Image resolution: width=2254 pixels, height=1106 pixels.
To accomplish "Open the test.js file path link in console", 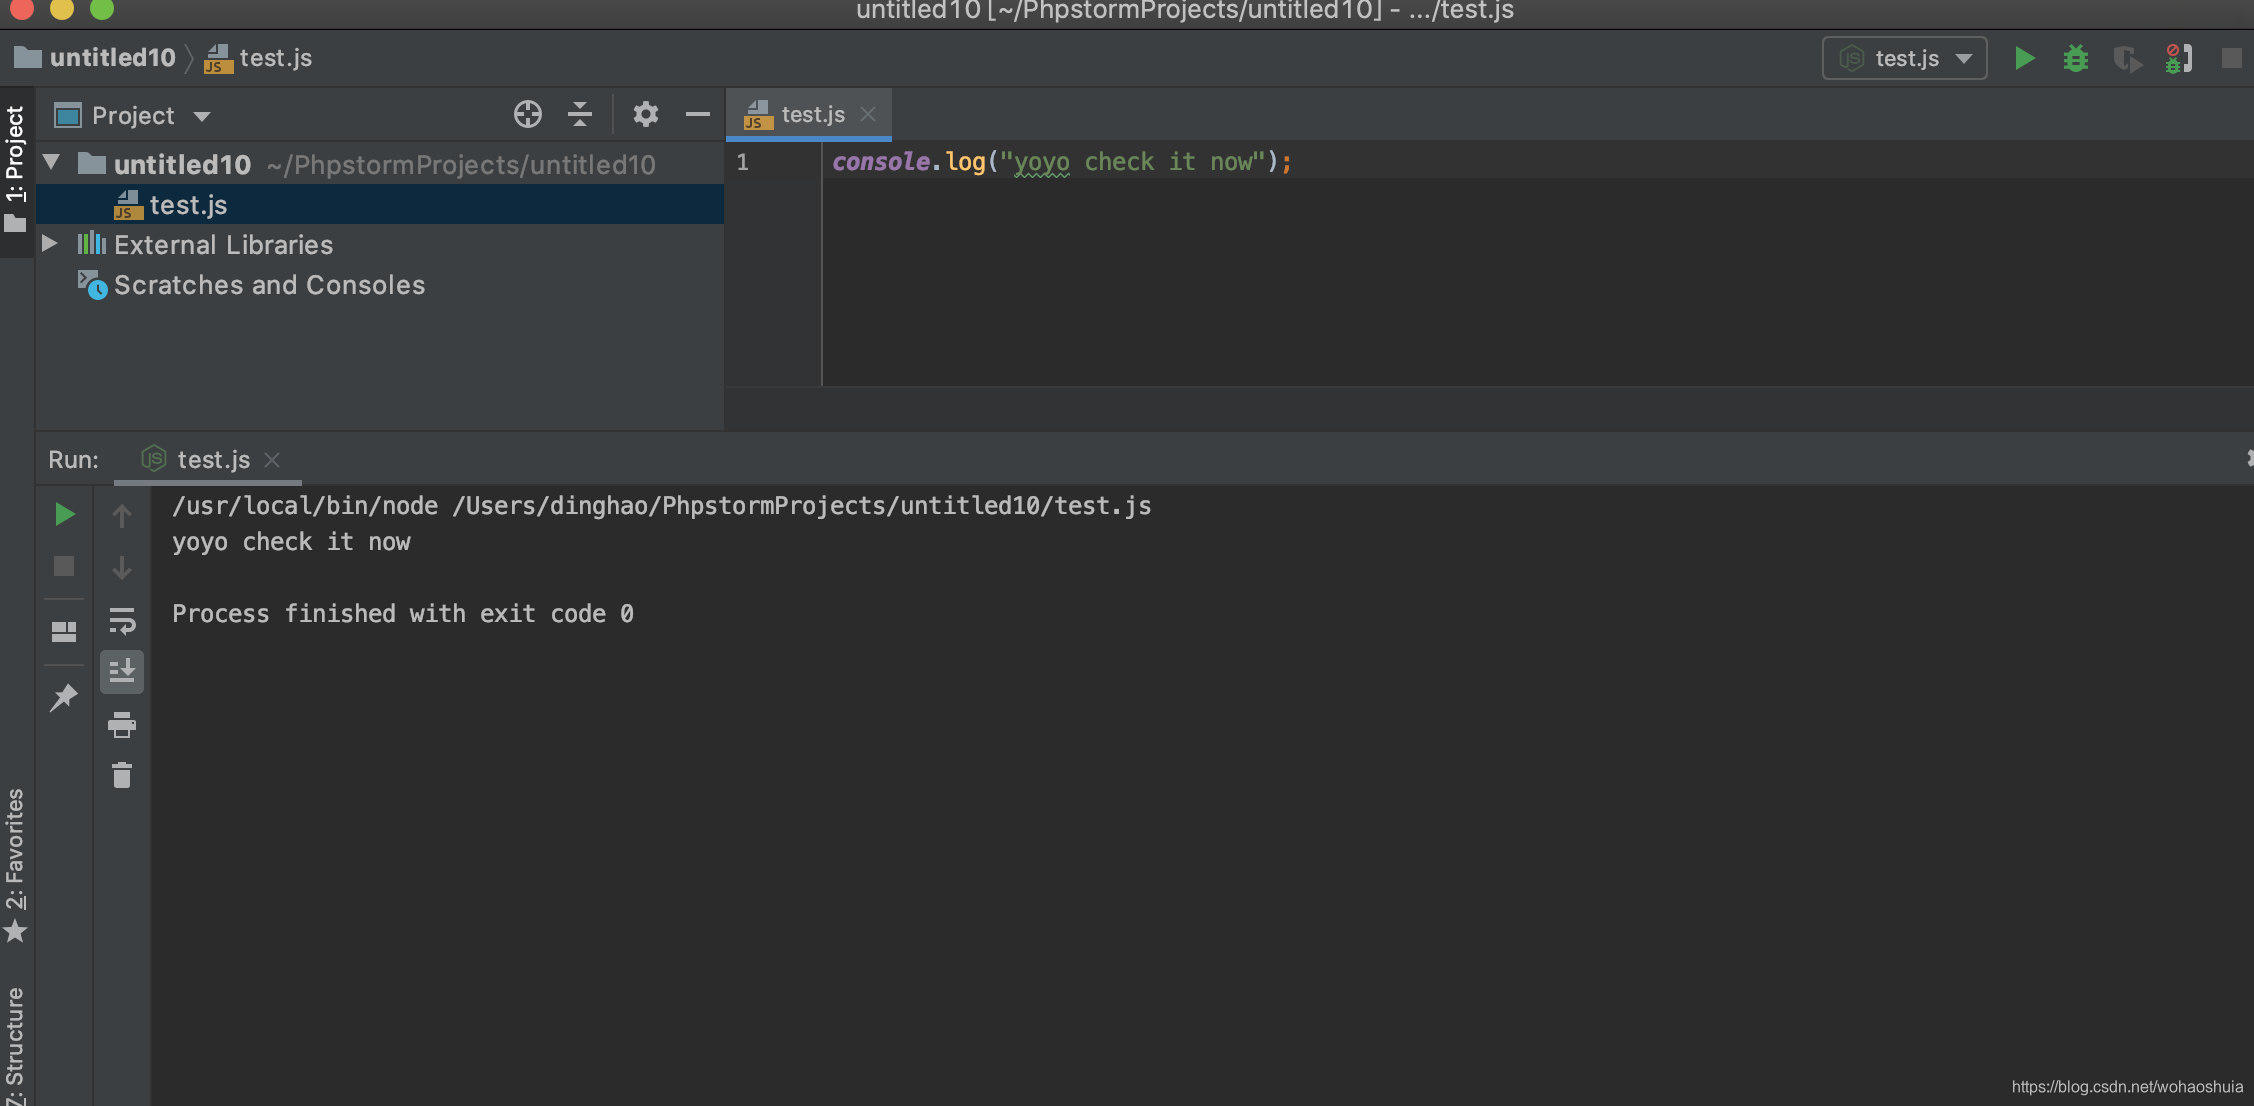I will tap(802, 506).
